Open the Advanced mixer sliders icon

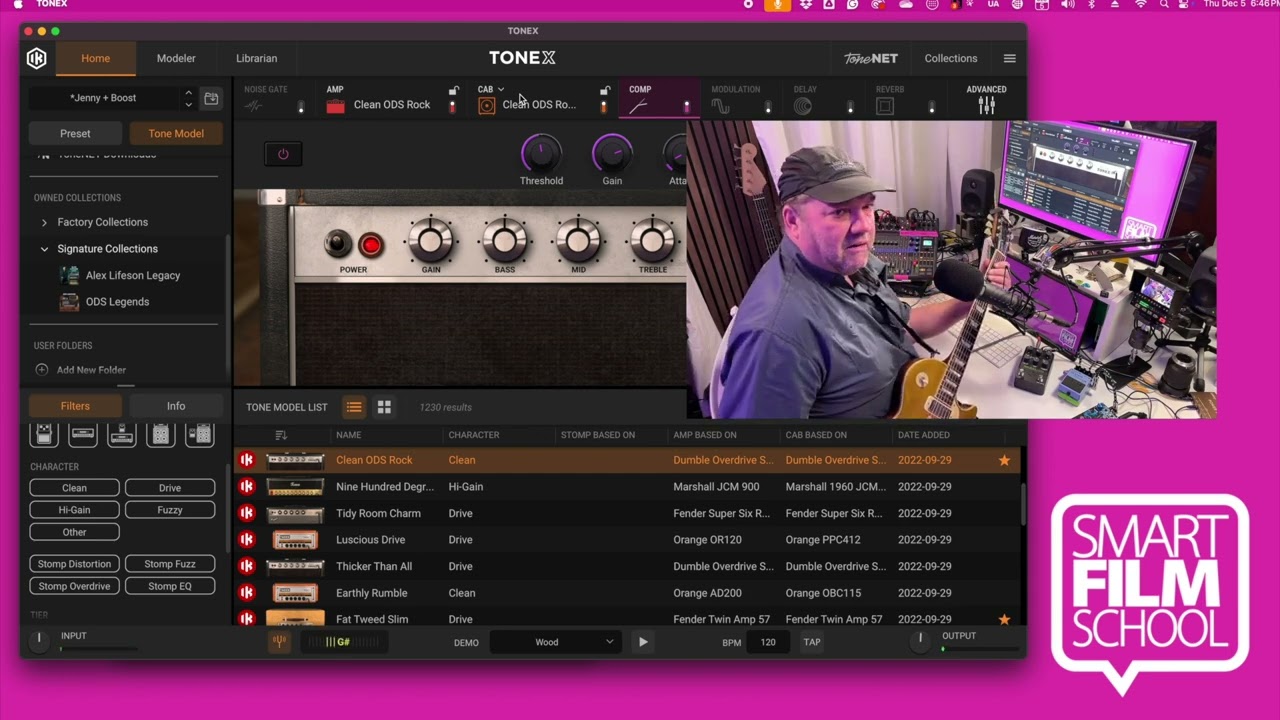(x=986, y=105)
